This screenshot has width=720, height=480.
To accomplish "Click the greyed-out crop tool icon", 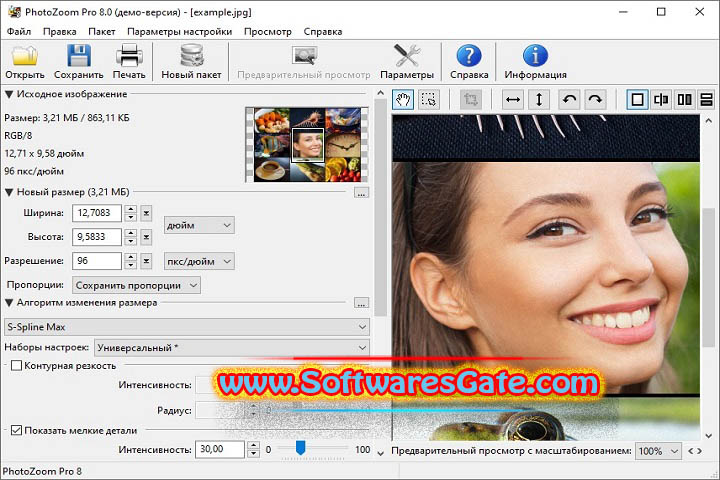I will (x=471, y=99).
